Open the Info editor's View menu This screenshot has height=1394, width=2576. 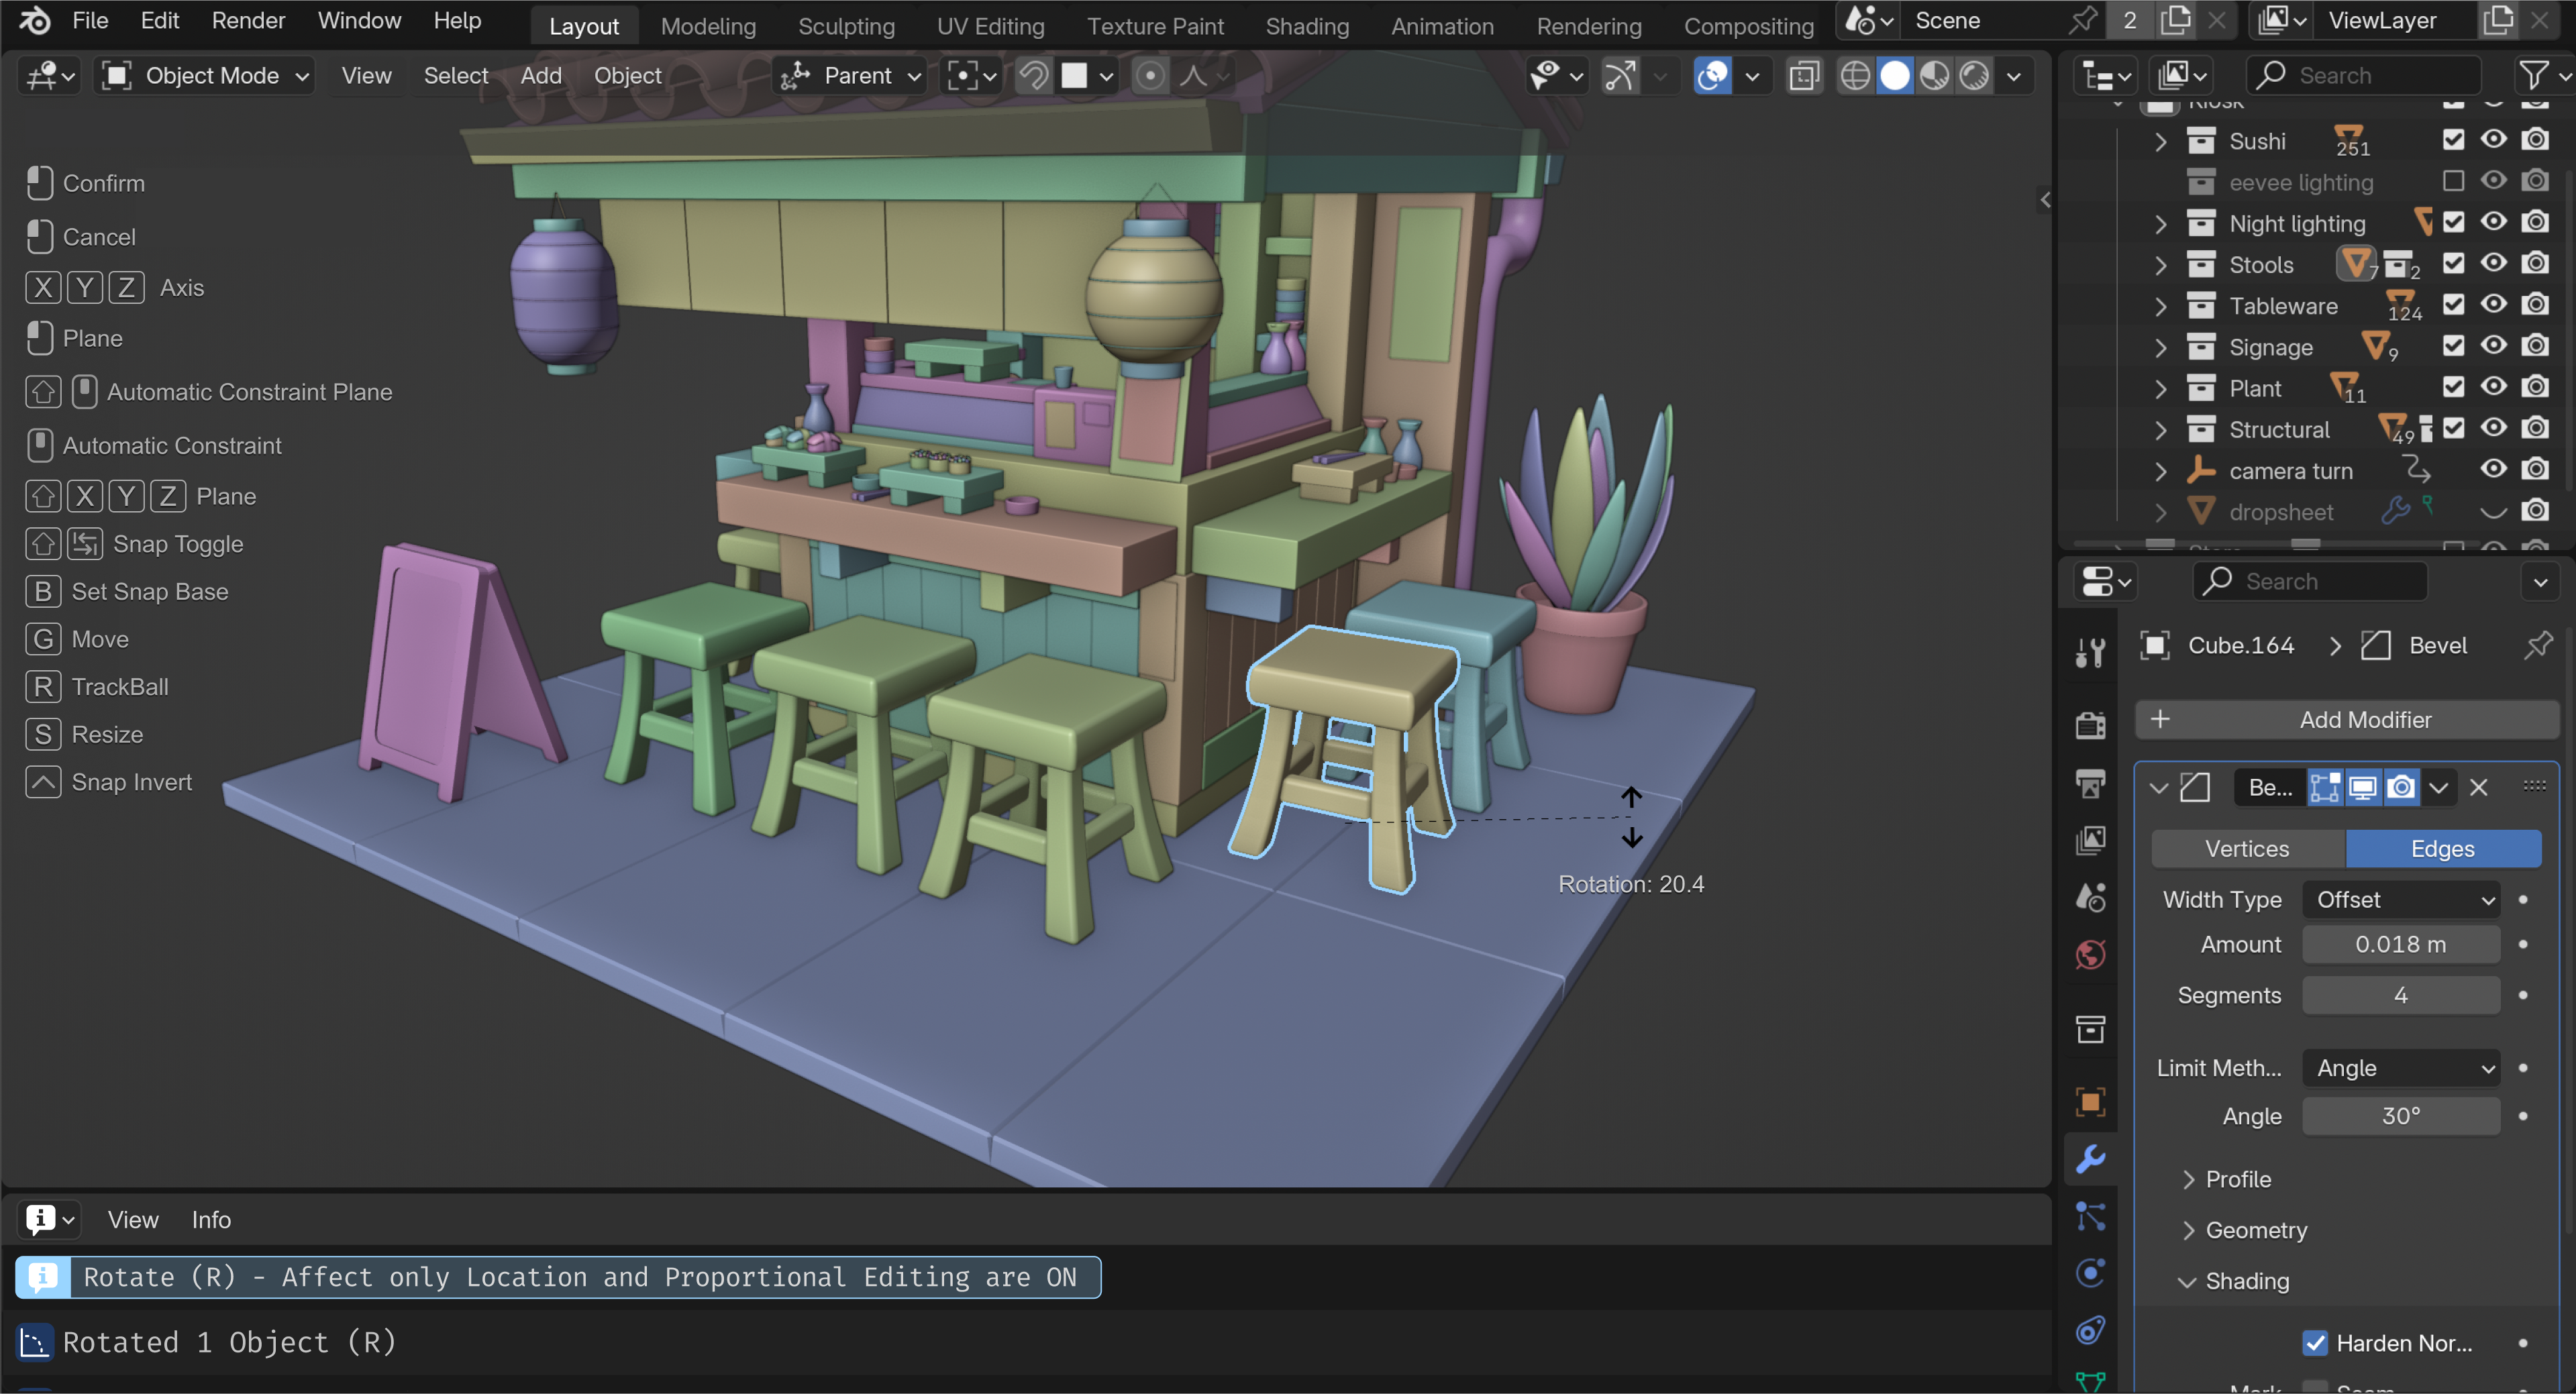pos(133,1220)
